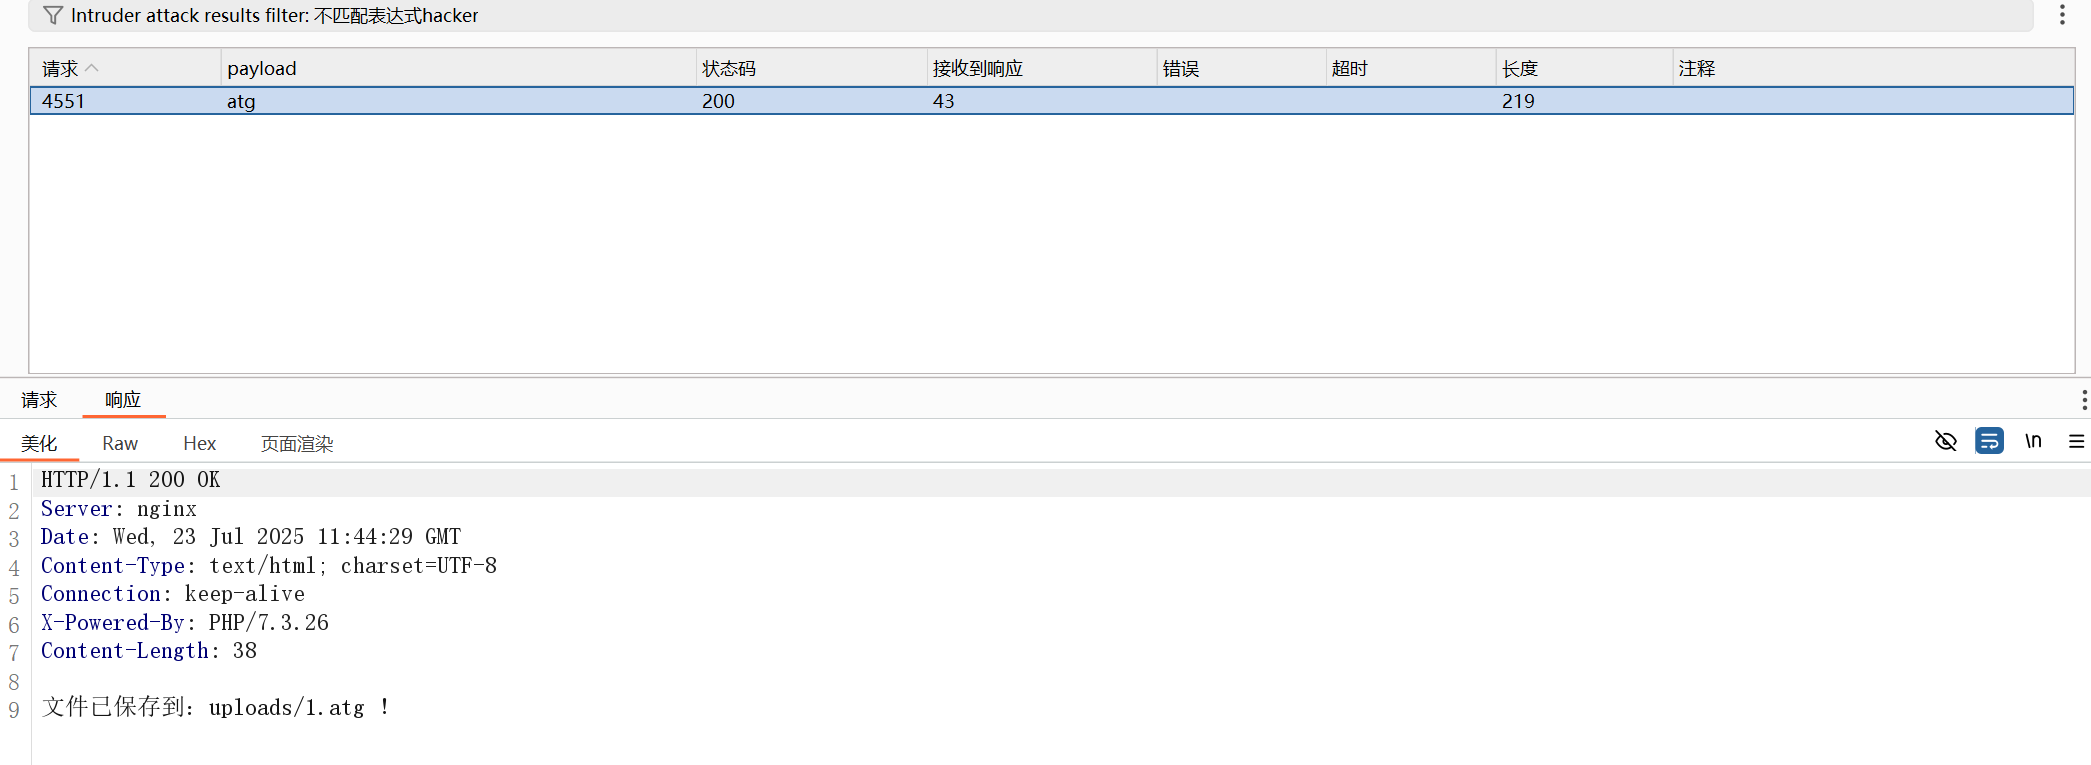Viewport: 2091px width, 765px height.
Task: Switch to the 响应 tab
Action: 123,400
